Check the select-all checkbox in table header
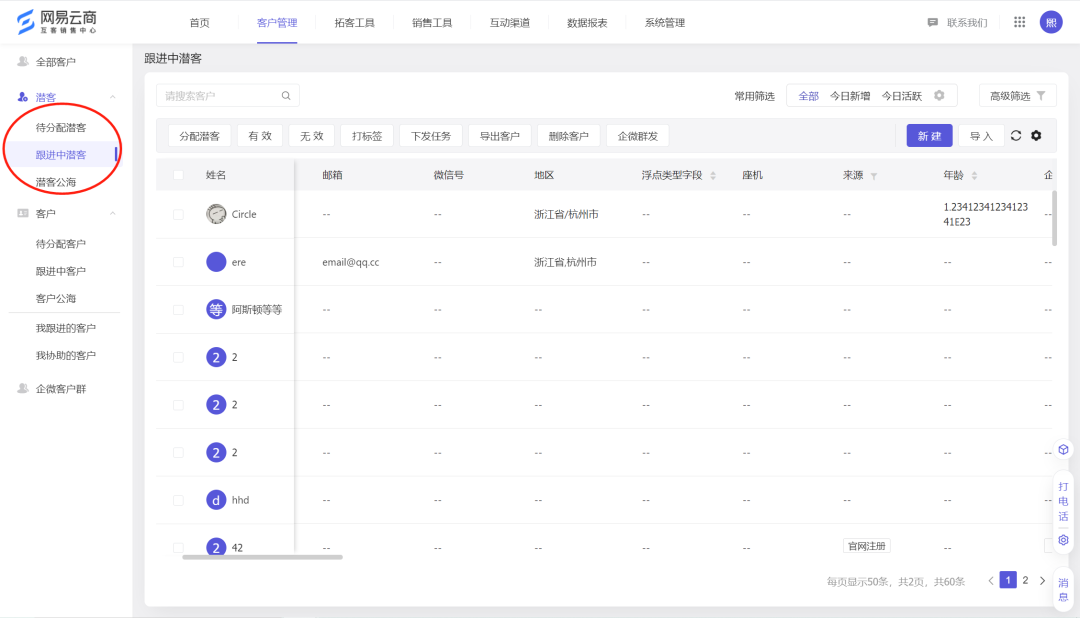This screenshot has height=618, width=1080. coord(178,174)
